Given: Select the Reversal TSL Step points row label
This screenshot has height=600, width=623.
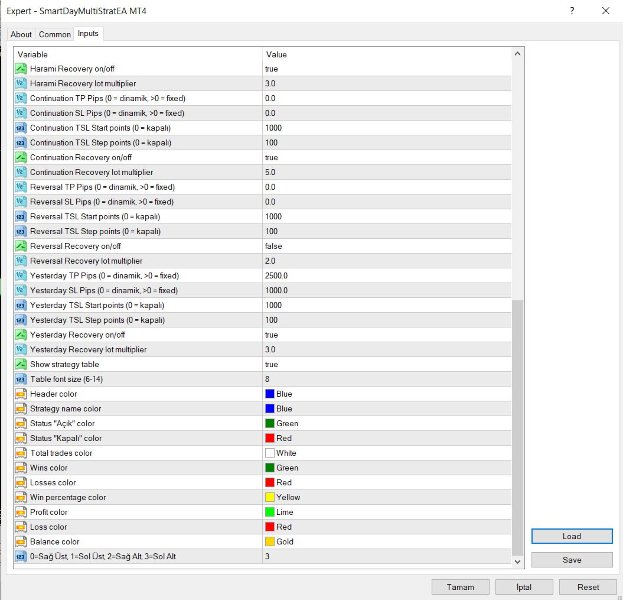Looking at the screenshot, I should coord(95,231).
